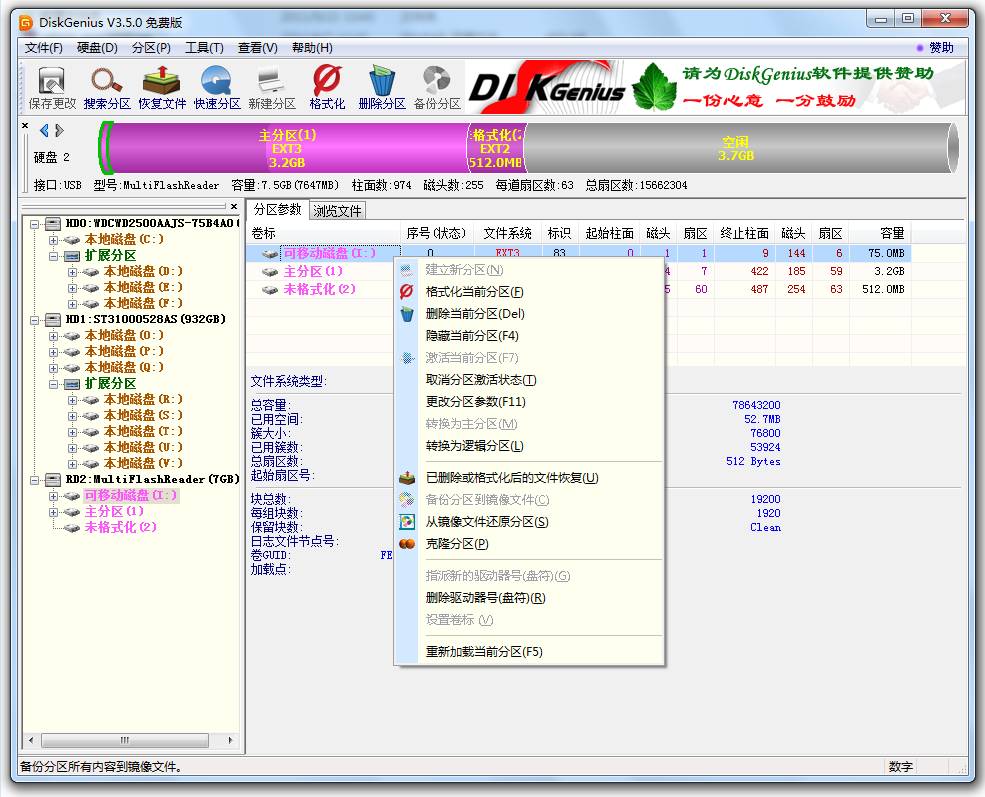Click the recovery icon next to 已删除或格式化后的文件恢复
Viewport: 985px width, 797px height.
coord(407,477)
